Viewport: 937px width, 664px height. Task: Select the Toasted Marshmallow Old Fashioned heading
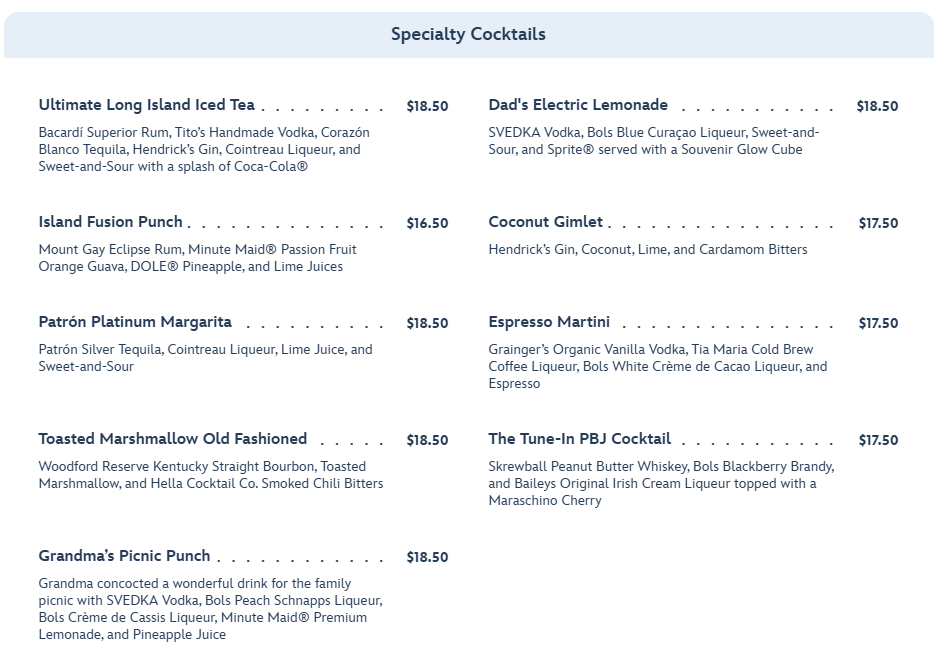(173, 439)
